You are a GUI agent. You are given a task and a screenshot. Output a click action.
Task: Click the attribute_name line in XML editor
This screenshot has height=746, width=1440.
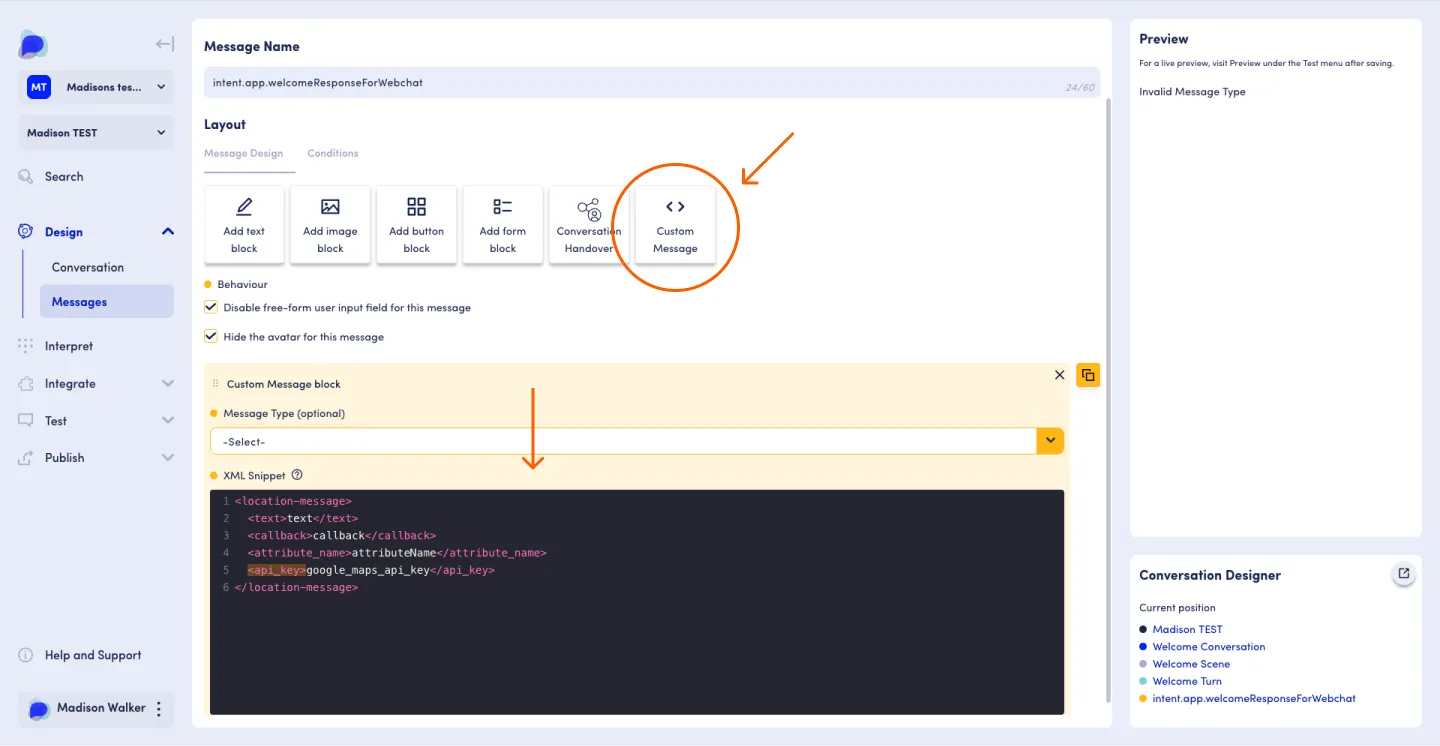coord(397,552)
